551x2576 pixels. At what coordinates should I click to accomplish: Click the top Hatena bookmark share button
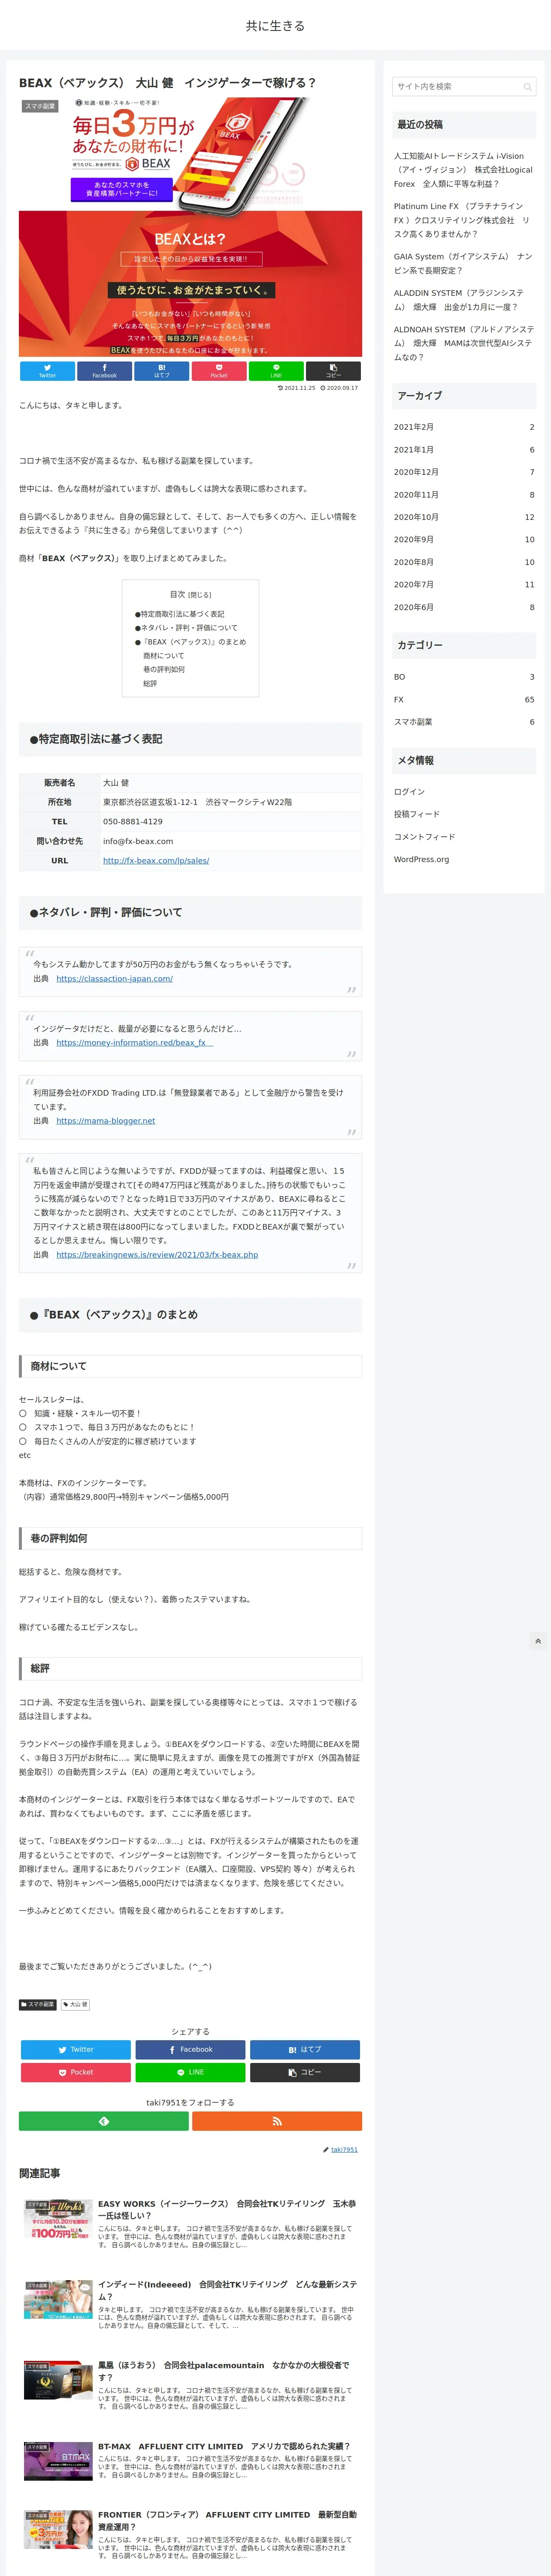point(162,371)
